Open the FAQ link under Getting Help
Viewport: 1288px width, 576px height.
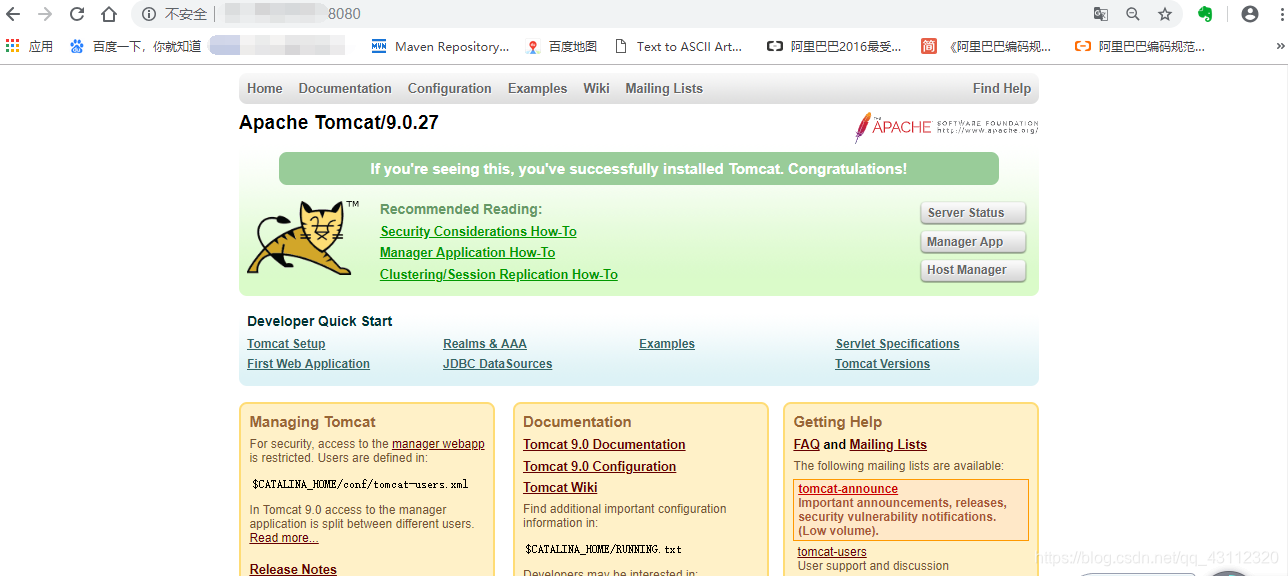tap(807, 445)
